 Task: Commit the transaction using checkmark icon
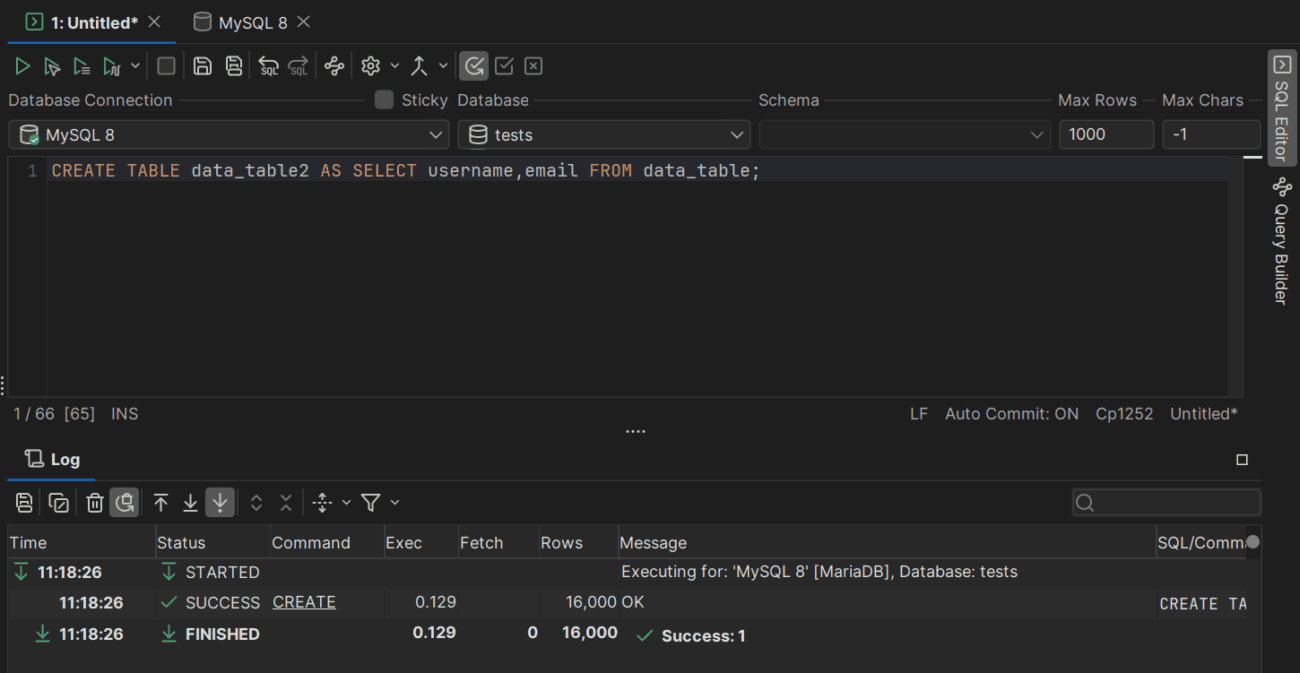[x=503, y=65]
